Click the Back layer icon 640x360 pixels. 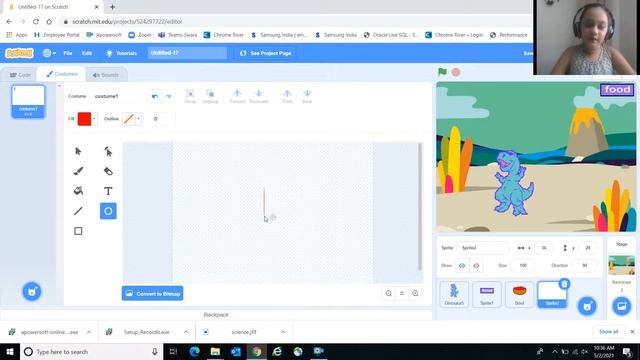click(307, 96)
